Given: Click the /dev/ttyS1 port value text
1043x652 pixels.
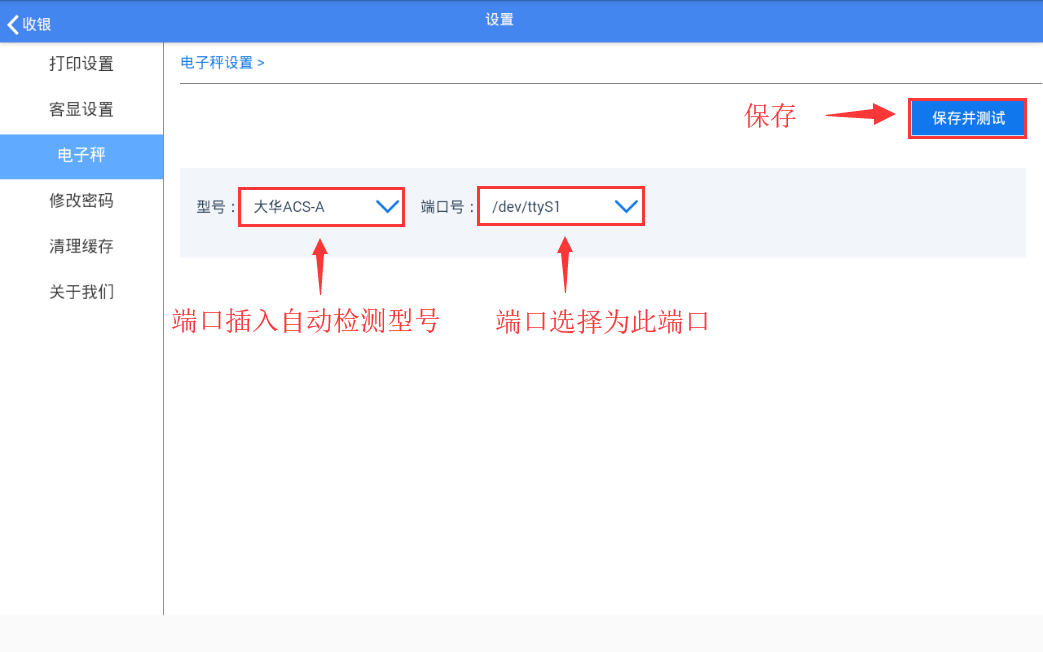Looking at the screenshot, I should (525, 207).
